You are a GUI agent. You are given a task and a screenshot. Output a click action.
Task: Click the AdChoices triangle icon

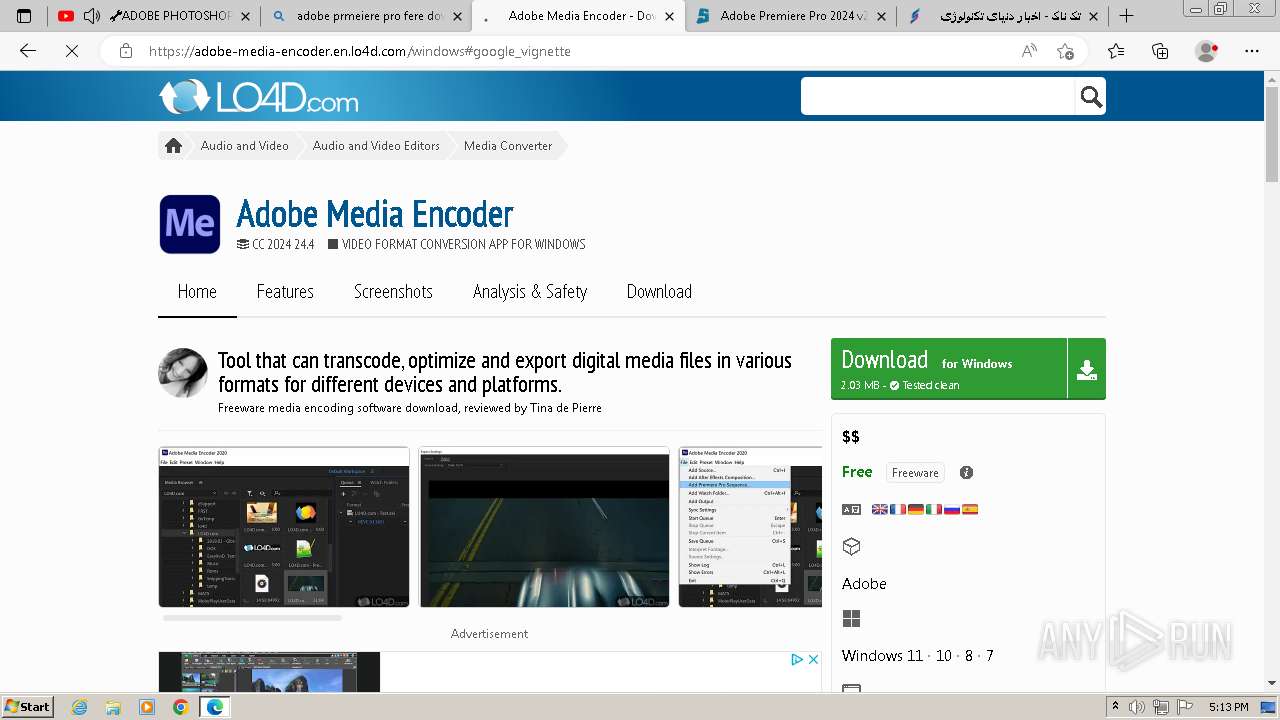(798, 659)
